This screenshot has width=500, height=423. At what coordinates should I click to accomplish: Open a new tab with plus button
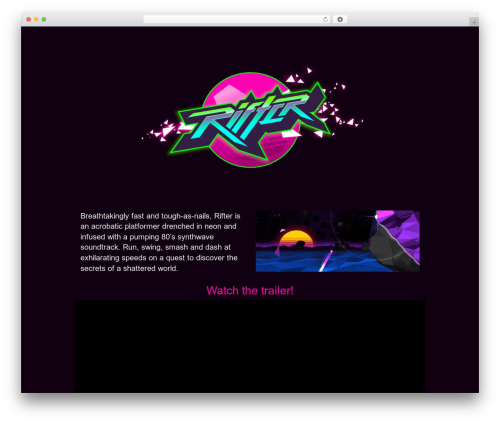pos(474,22)
